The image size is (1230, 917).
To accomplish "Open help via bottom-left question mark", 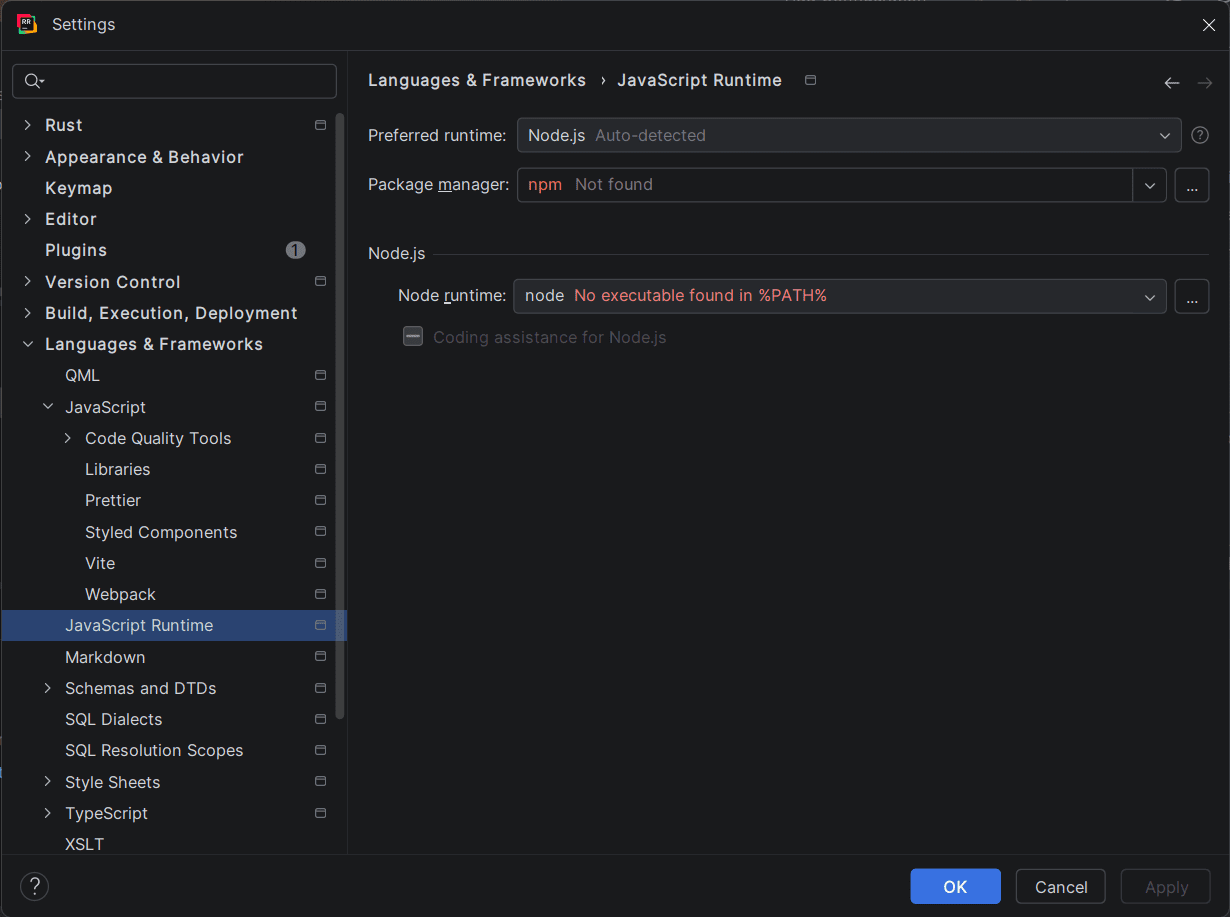I will coord(34,886).
